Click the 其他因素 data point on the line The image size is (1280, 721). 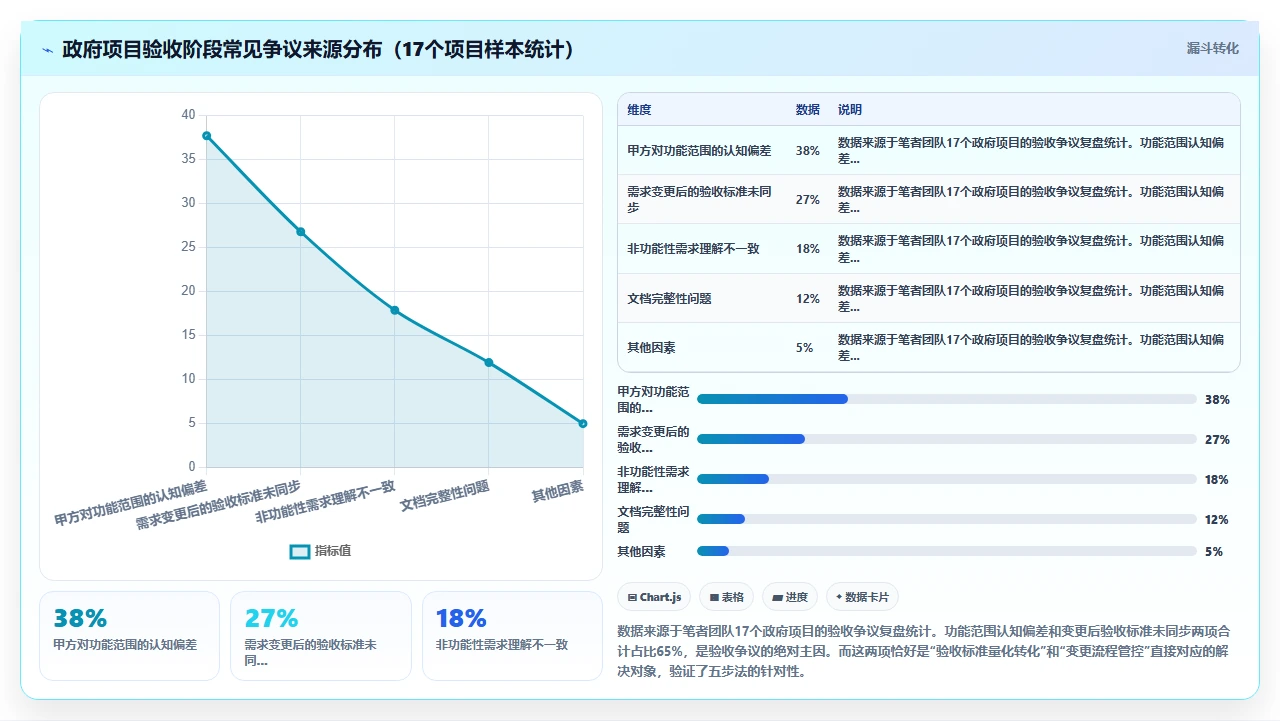point(582,423)
